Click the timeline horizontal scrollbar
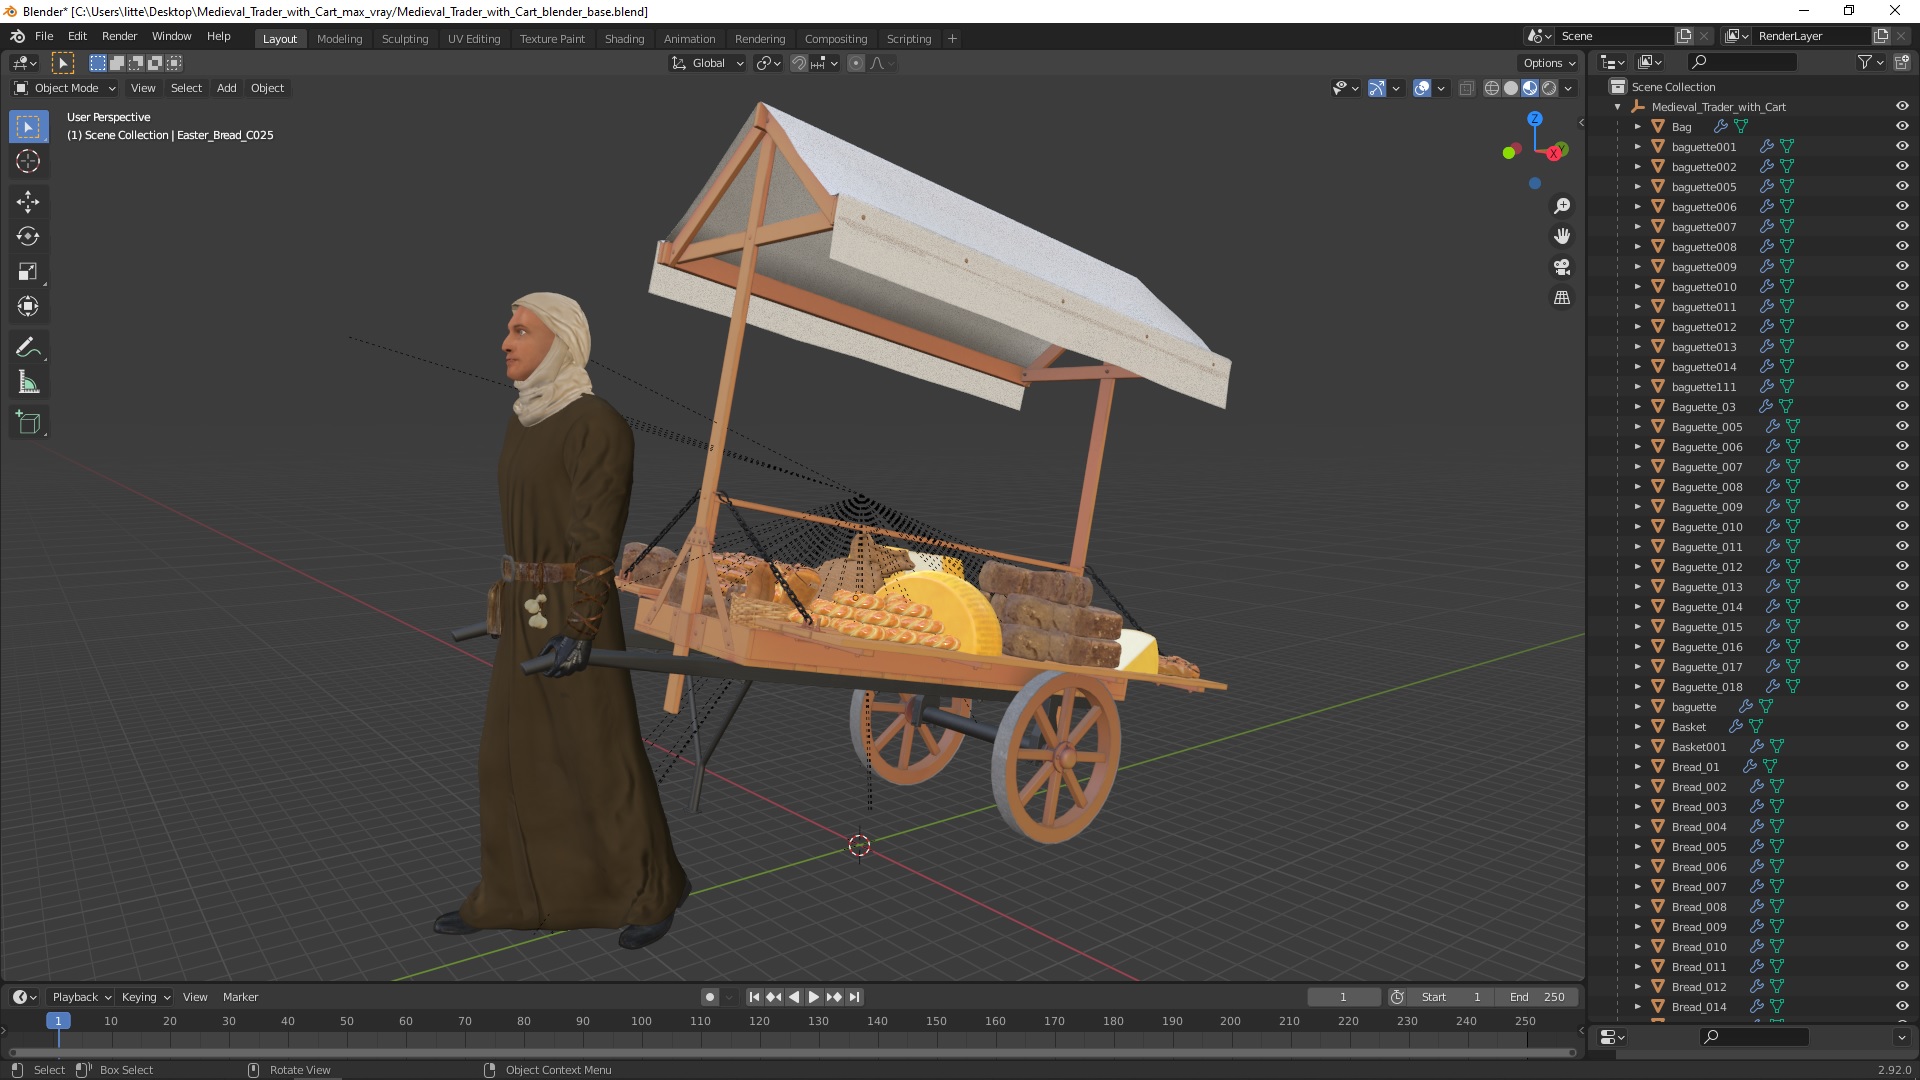The width and height of the screenshot is (1920, 1080). point(792,1052)
